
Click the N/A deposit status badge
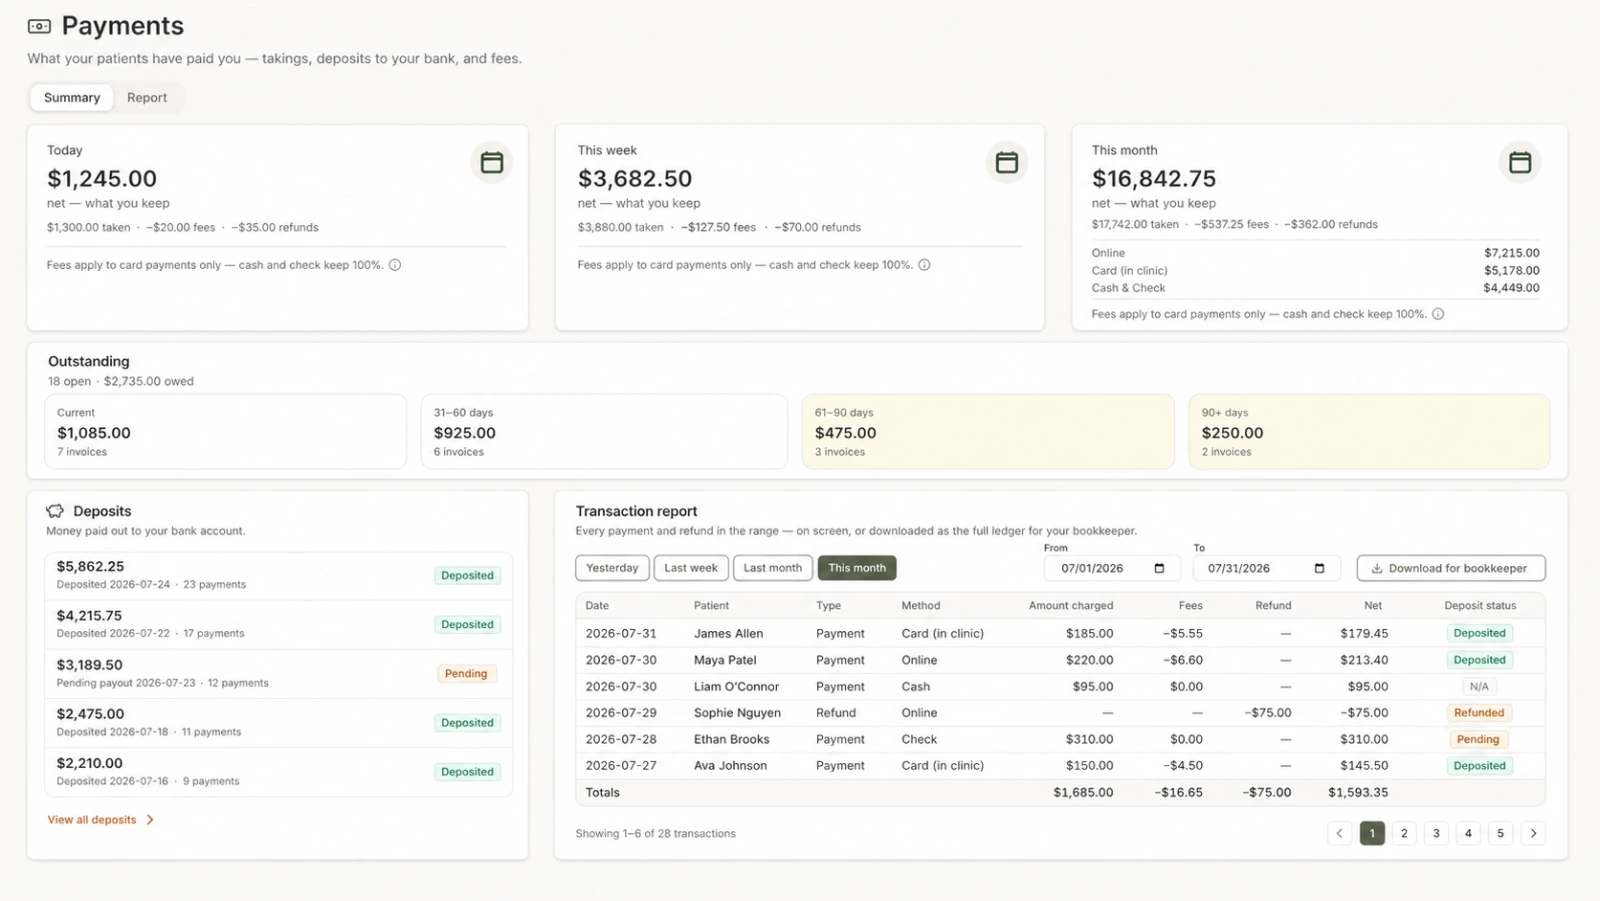[x=1479, y=687]
